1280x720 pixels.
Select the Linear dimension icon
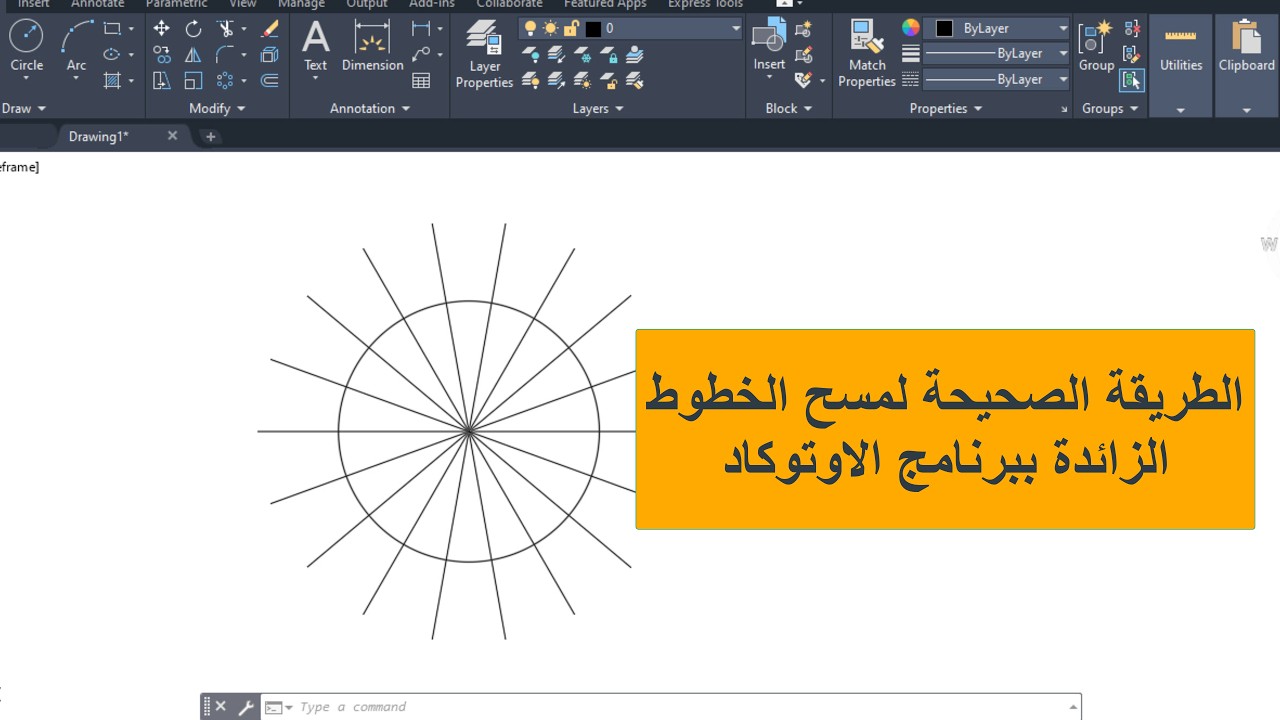421,29
